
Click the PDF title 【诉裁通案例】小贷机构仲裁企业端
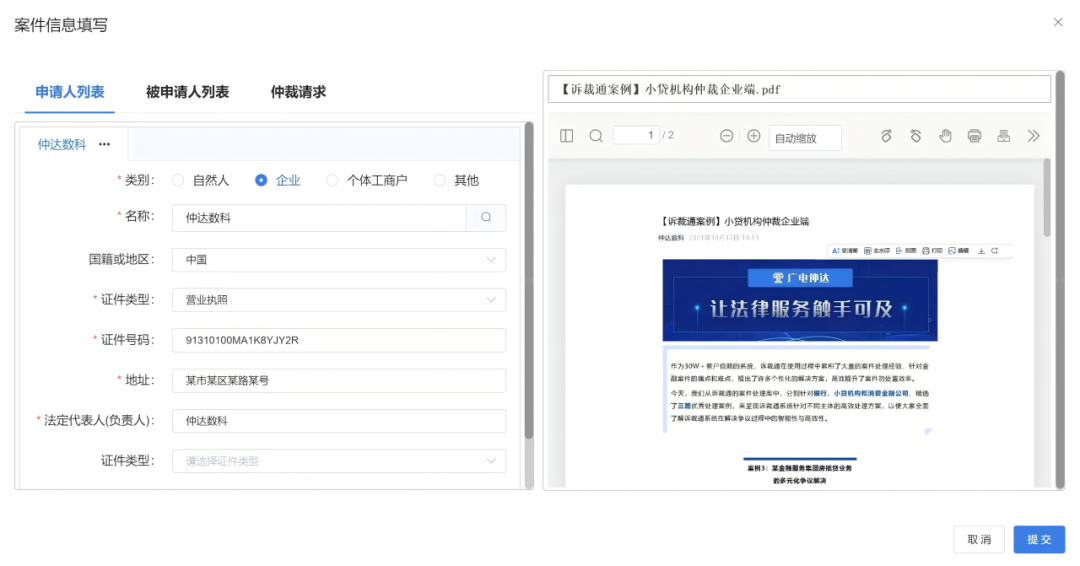coord(734,221)
